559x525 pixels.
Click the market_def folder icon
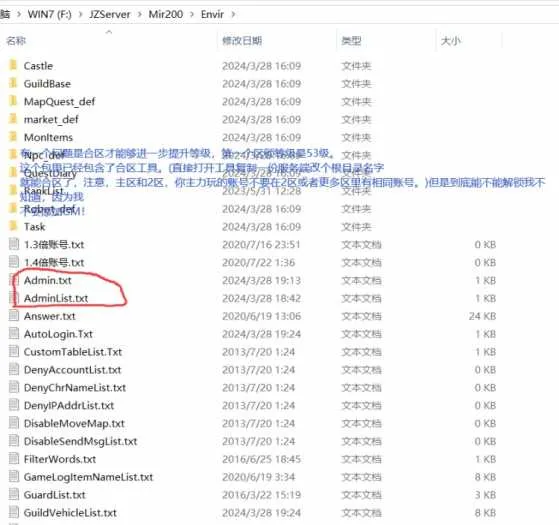coord(13,119)
